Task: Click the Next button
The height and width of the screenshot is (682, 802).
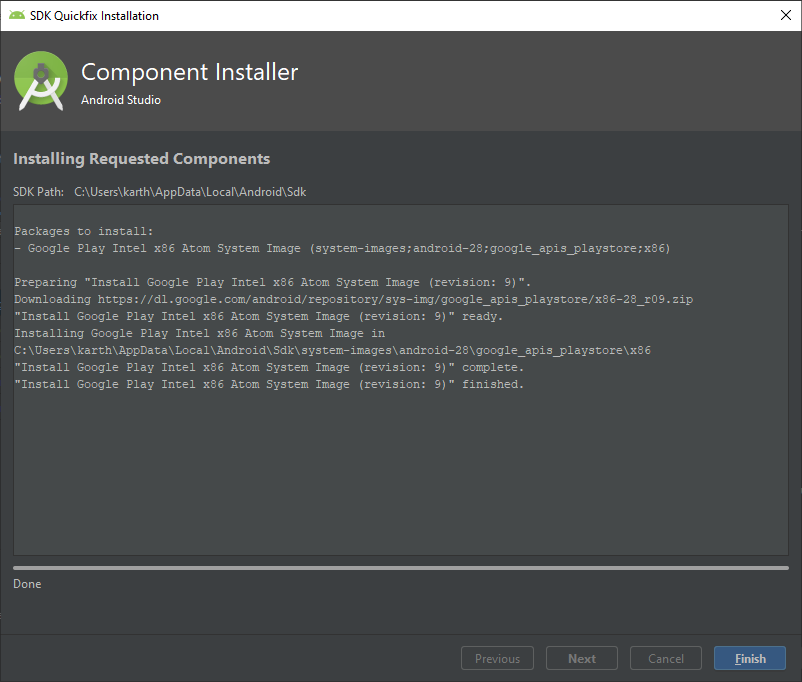Action: click(582, 658)
